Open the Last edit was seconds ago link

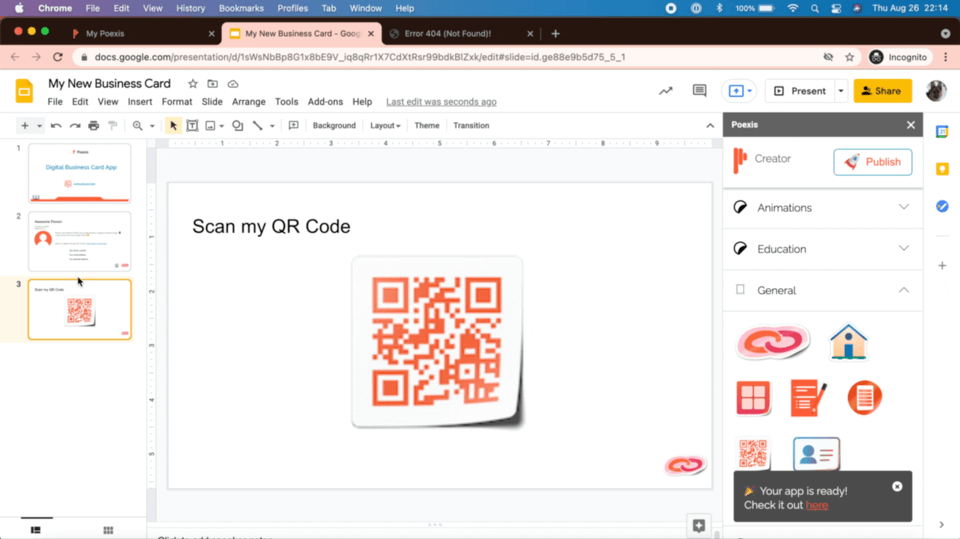pyautogui.click(x=441, y=102)
